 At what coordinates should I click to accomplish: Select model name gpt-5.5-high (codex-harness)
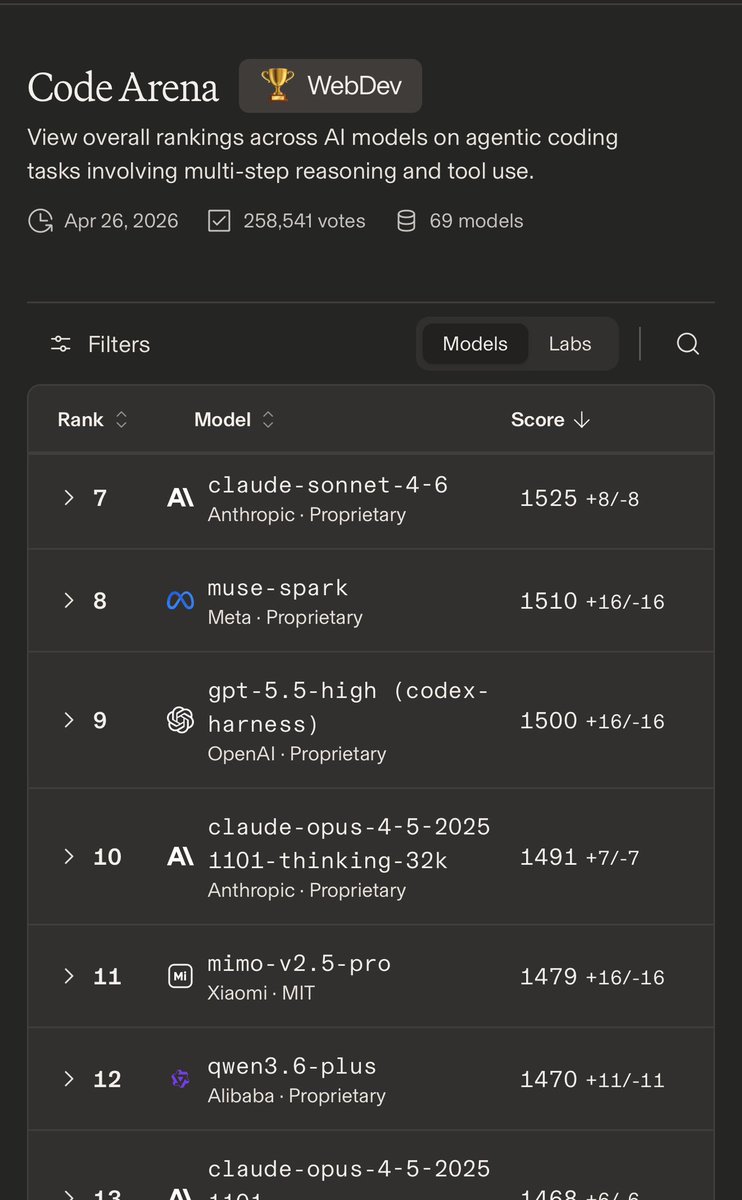pyautogui.click(x=348, y=706)
